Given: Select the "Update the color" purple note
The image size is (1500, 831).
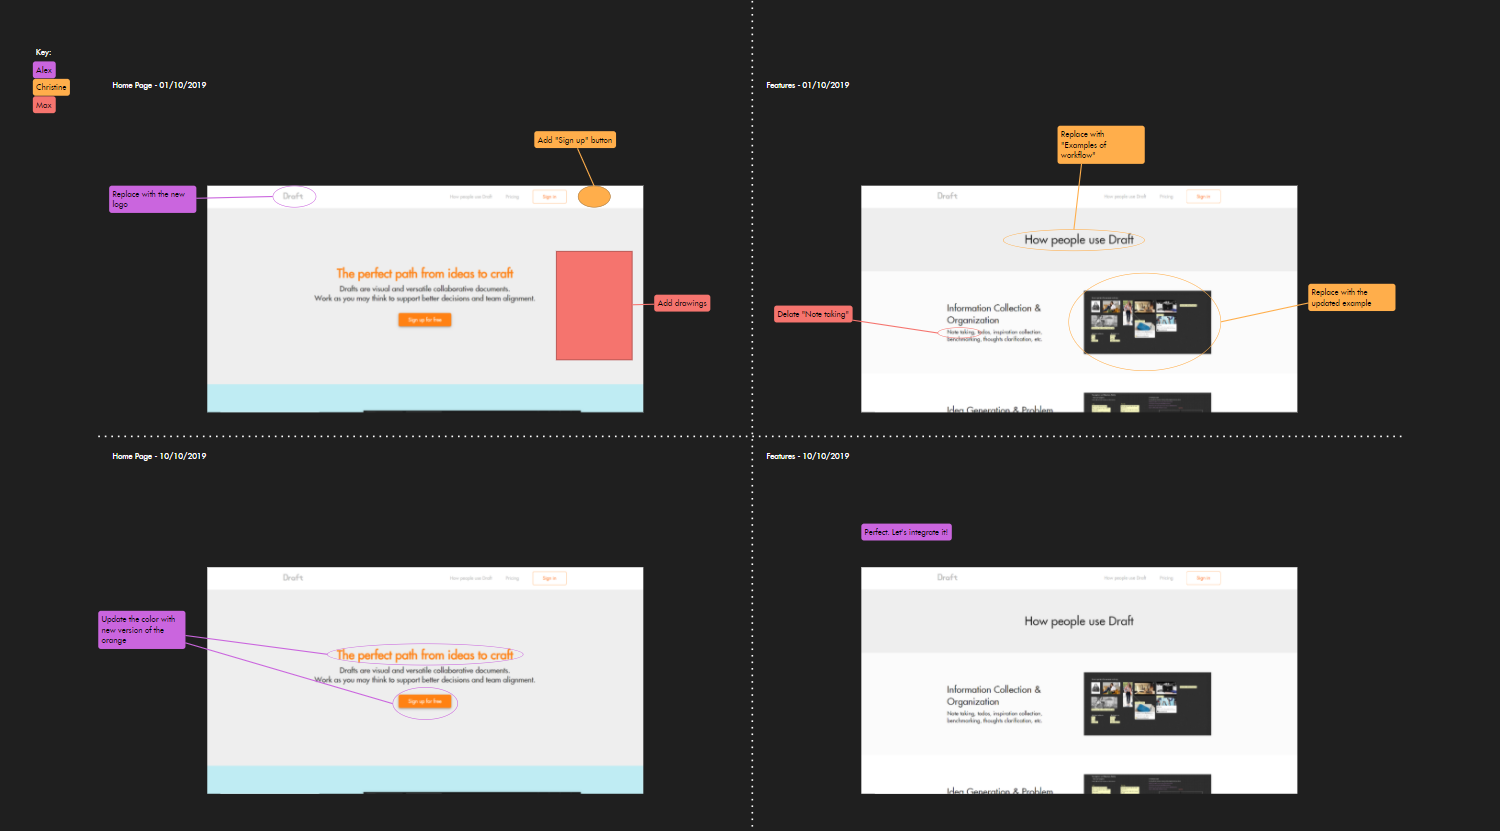Looking at the screenshot, I should [141, 630].
